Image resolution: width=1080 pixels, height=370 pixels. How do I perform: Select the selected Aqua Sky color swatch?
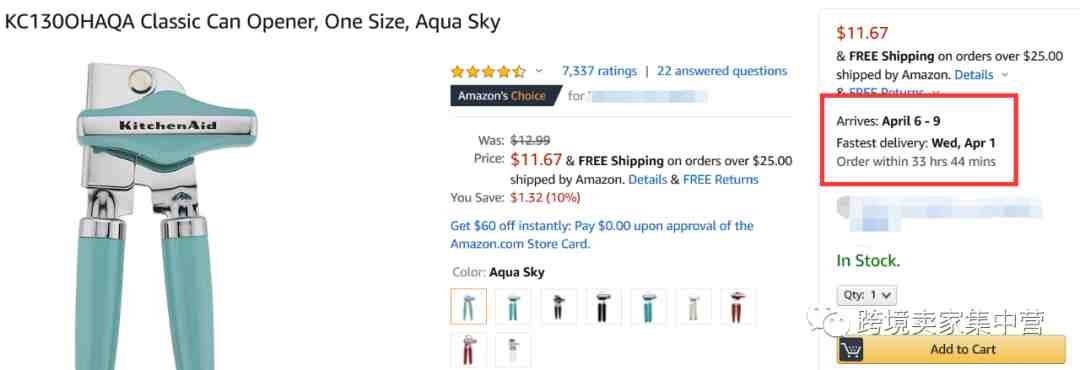pyautogui.click(x=468, y=306)
